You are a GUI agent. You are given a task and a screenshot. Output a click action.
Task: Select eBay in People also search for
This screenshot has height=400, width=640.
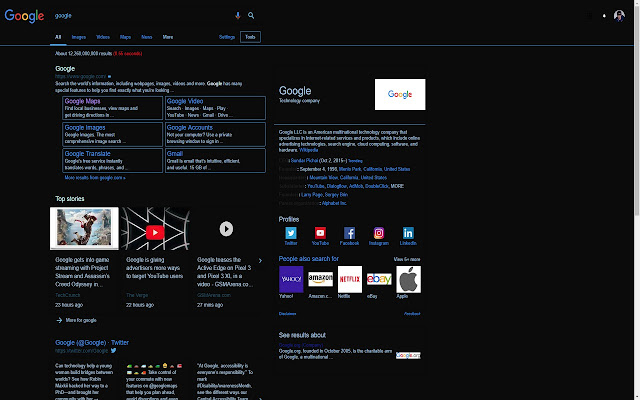(x=379, y=279)
